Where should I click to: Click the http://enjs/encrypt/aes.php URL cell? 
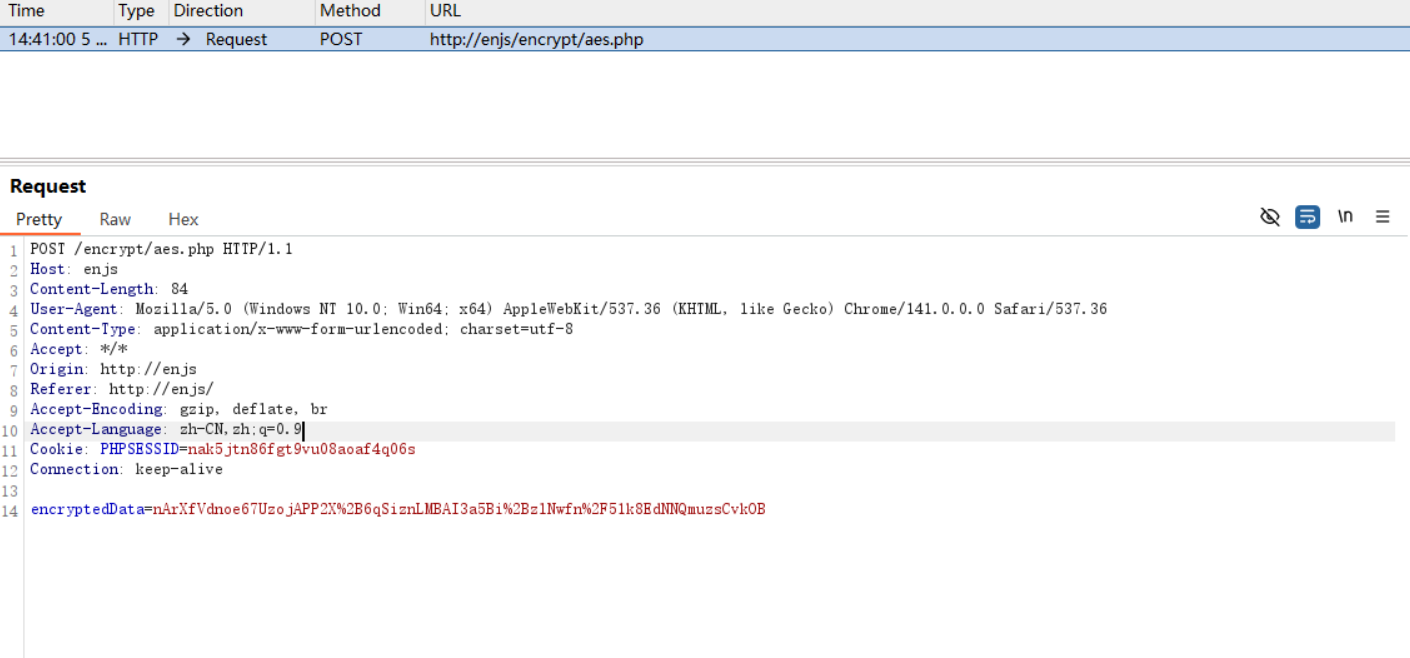tap(536, 39)
